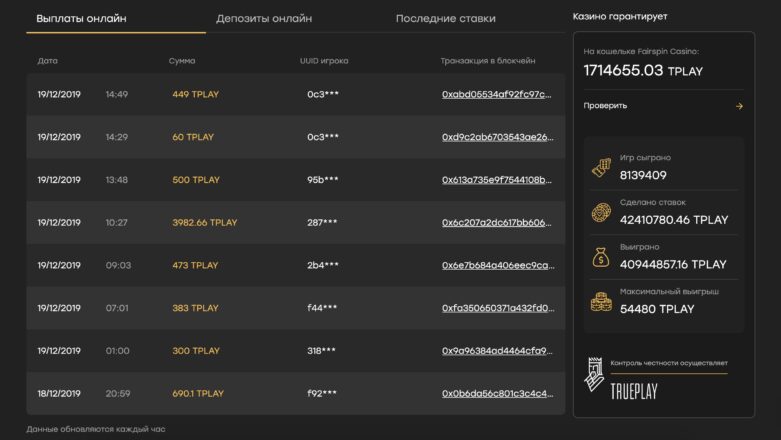Open the 0x6e7b684a406eec9ca transaction link

point(496,266)
